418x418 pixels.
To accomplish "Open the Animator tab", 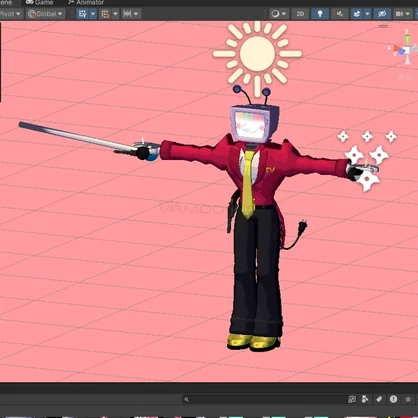I will 86,2.
